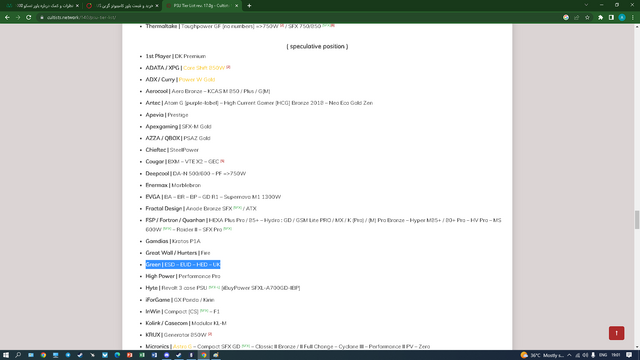Open Discord from the taskbar
This screenshot has width=640, height=360.
click(167, 355)
